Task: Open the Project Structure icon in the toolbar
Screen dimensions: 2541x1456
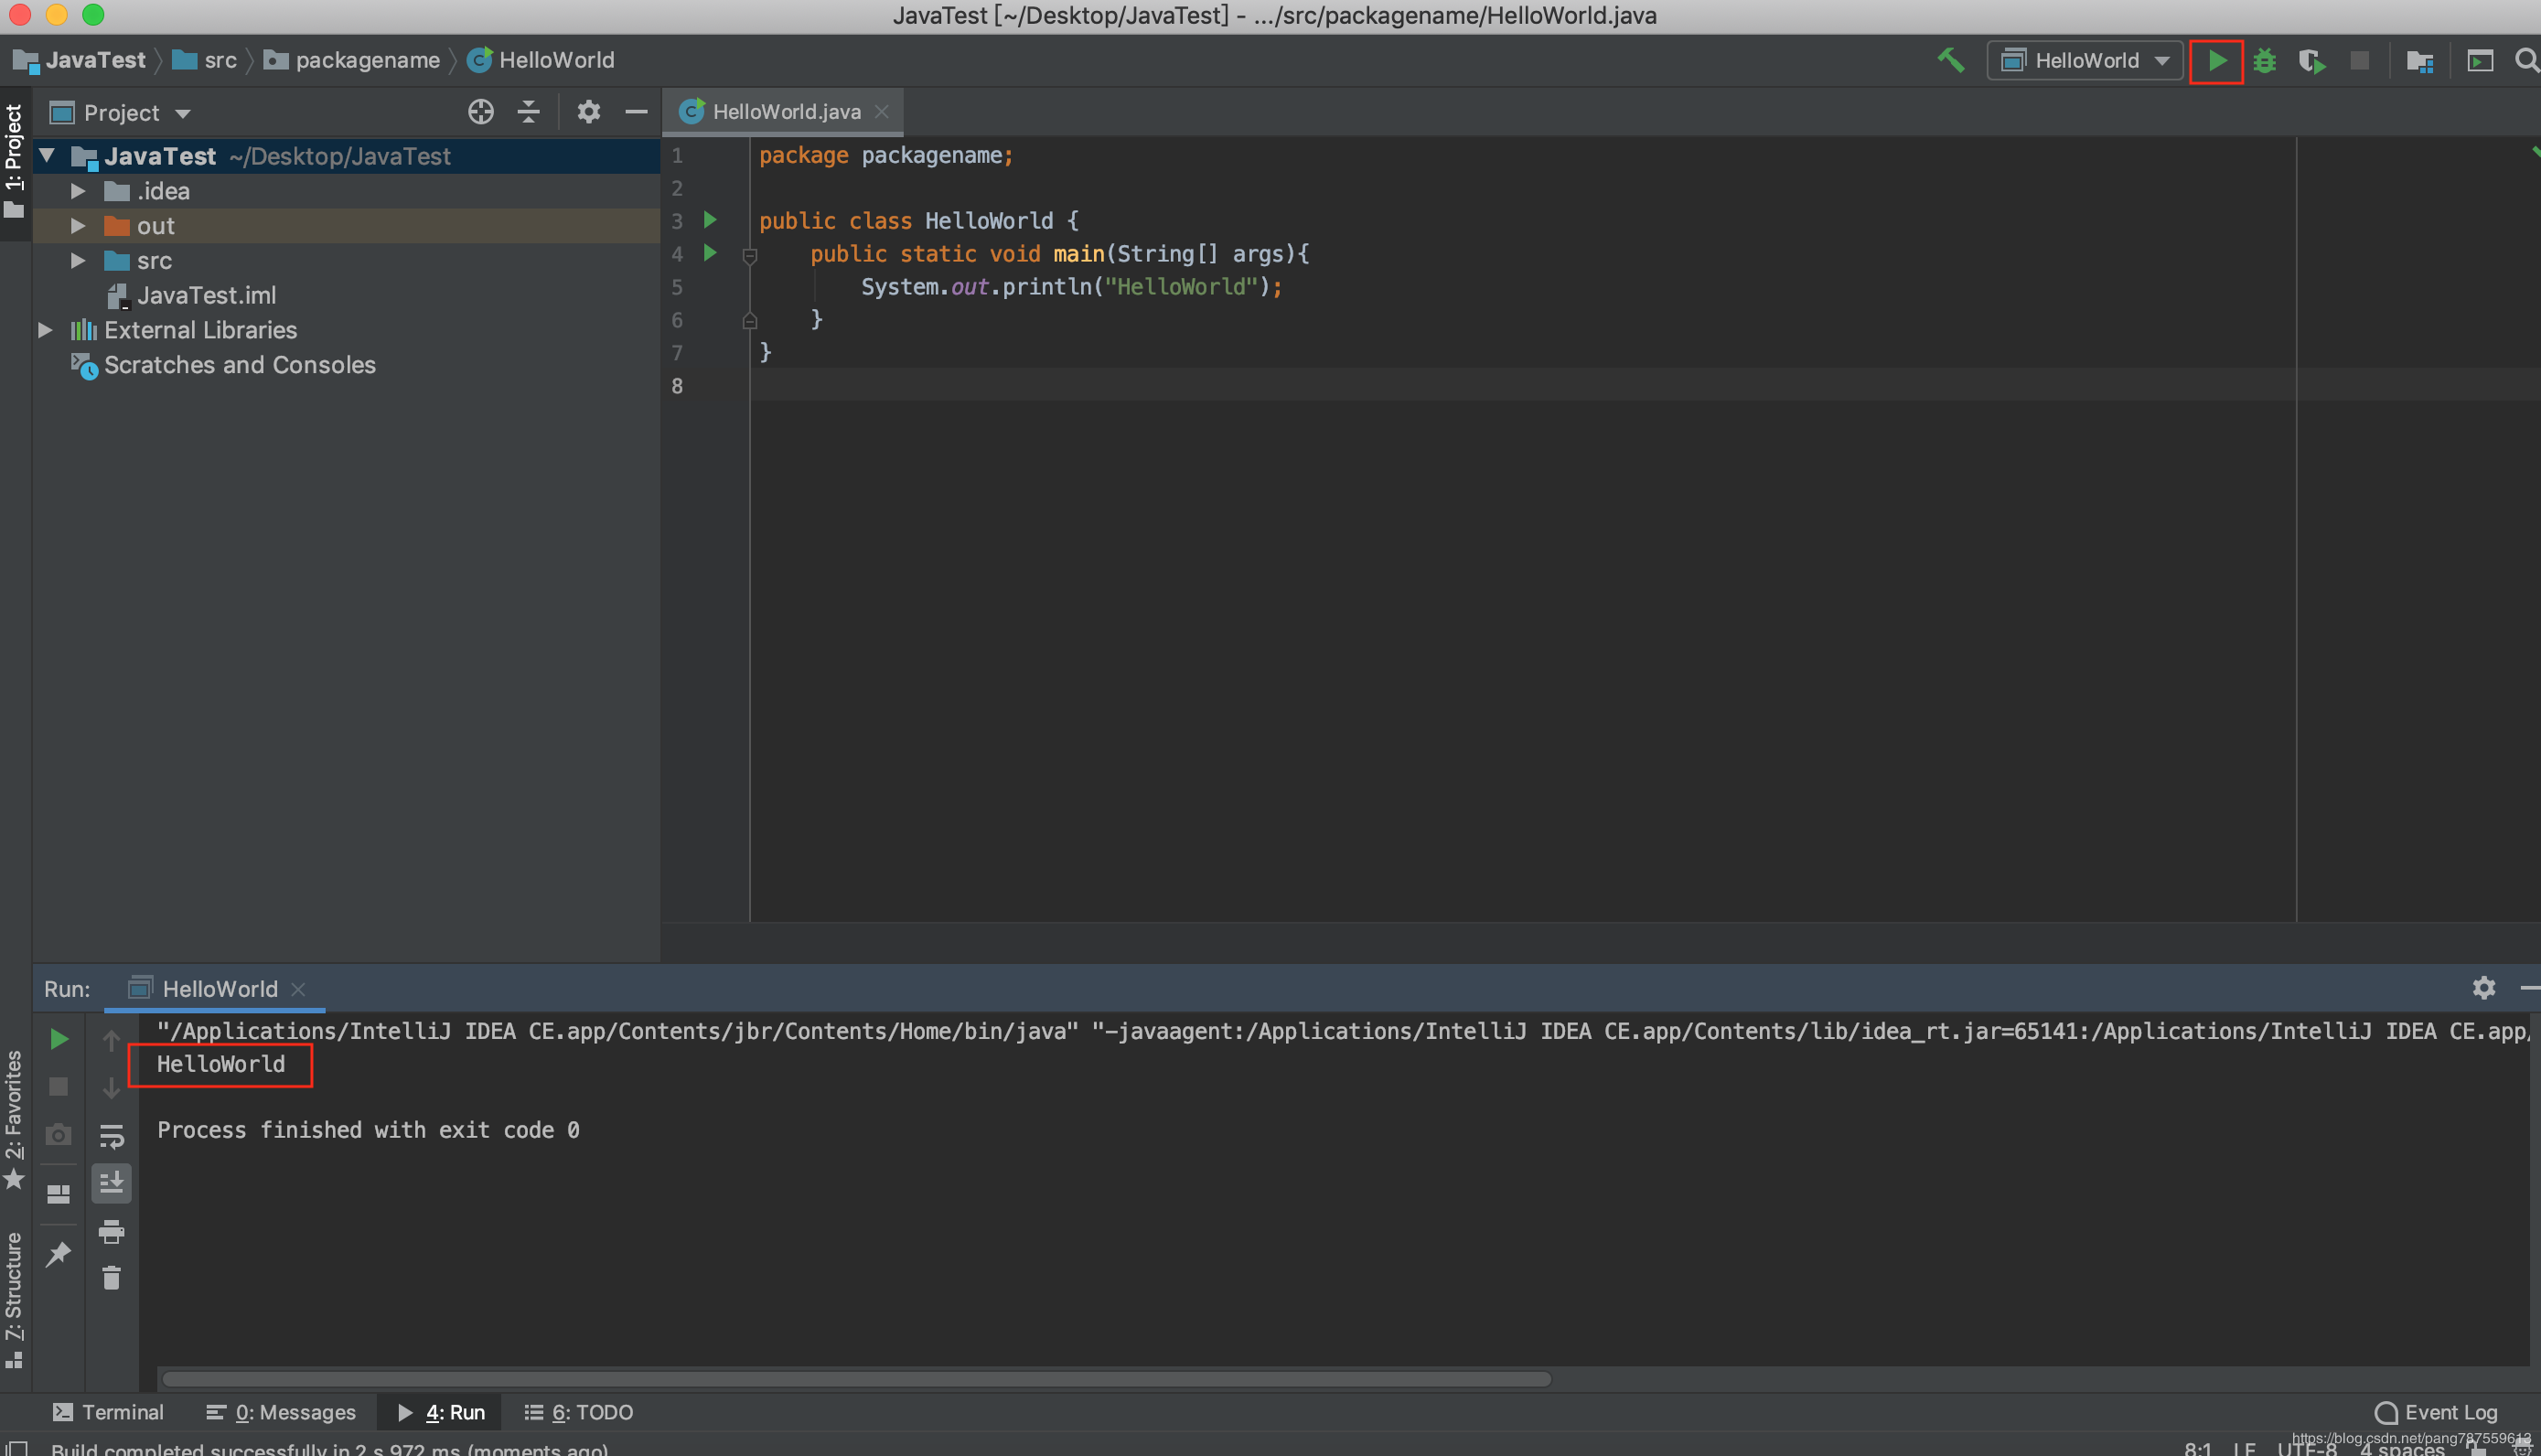Action: (x=2419, y=61)
